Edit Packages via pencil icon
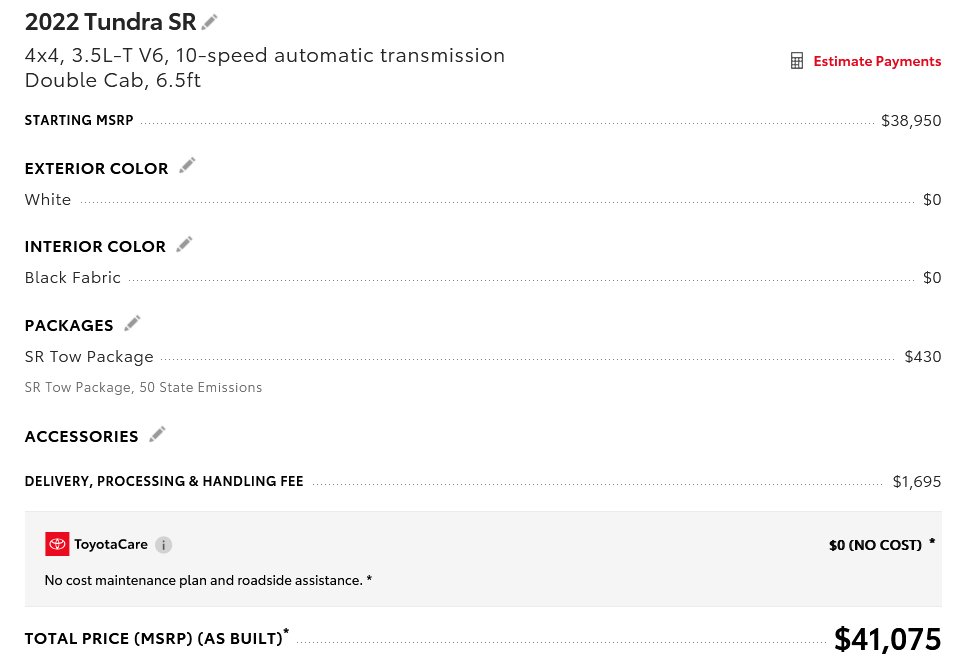This screenshot has width=961, height=670. point(132,323)
